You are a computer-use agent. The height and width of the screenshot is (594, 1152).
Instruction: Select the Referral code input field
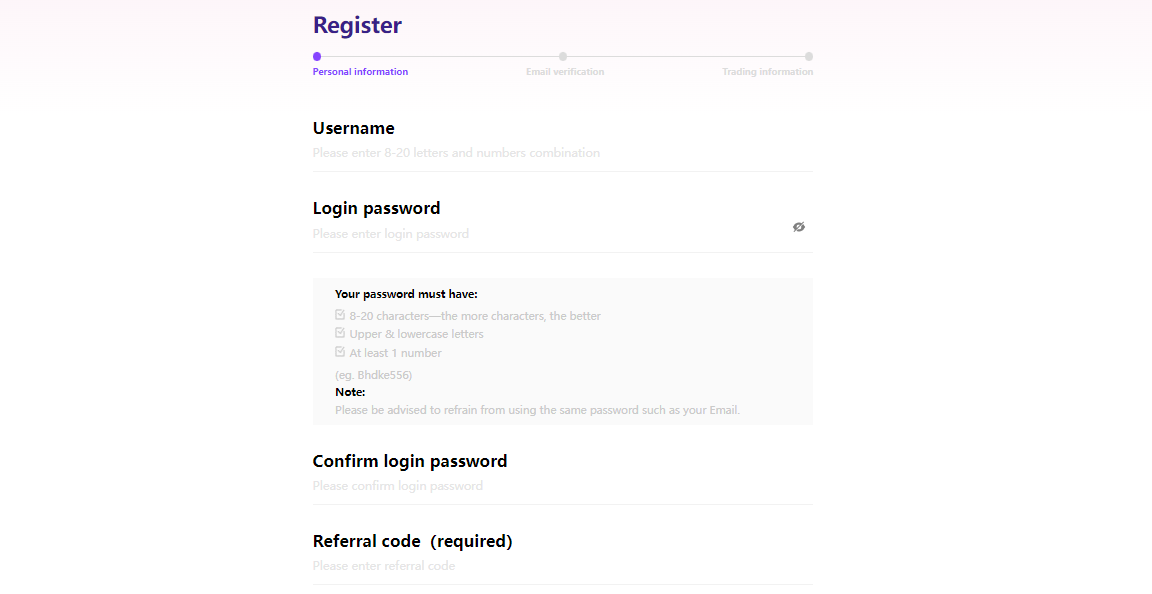coord(562,566)
